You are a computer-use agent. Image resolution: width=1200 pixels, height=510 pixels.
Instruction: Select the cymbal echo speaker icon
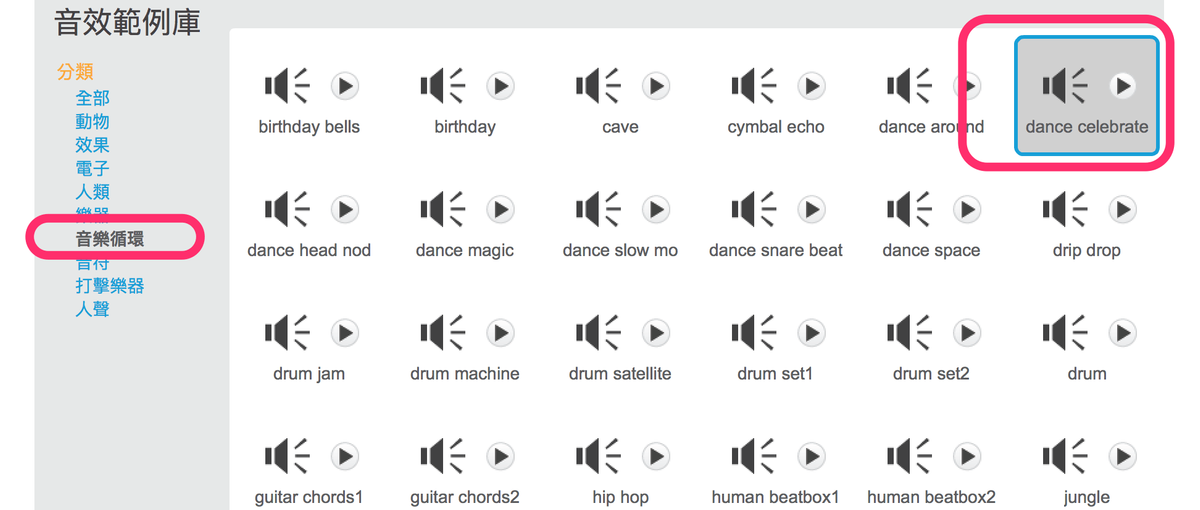click(754, 86)
